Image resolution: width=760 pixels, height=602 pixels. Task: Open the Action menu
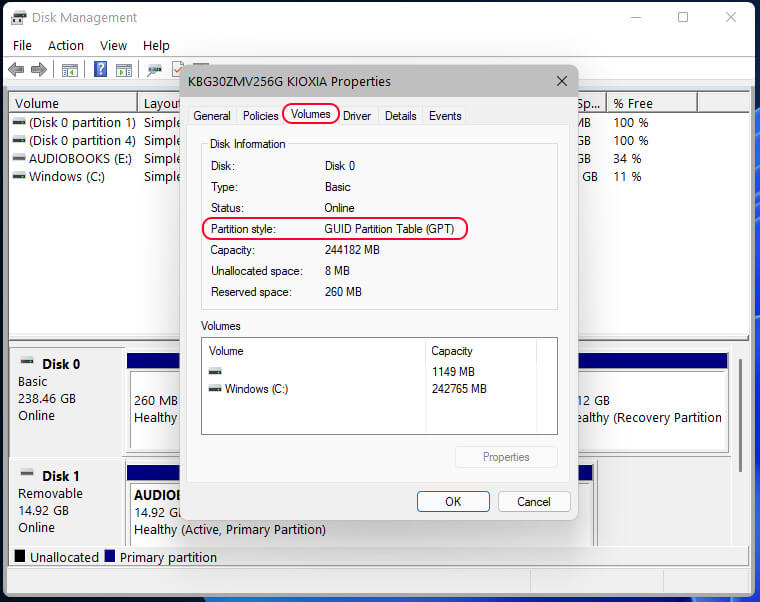click(66, 46)
